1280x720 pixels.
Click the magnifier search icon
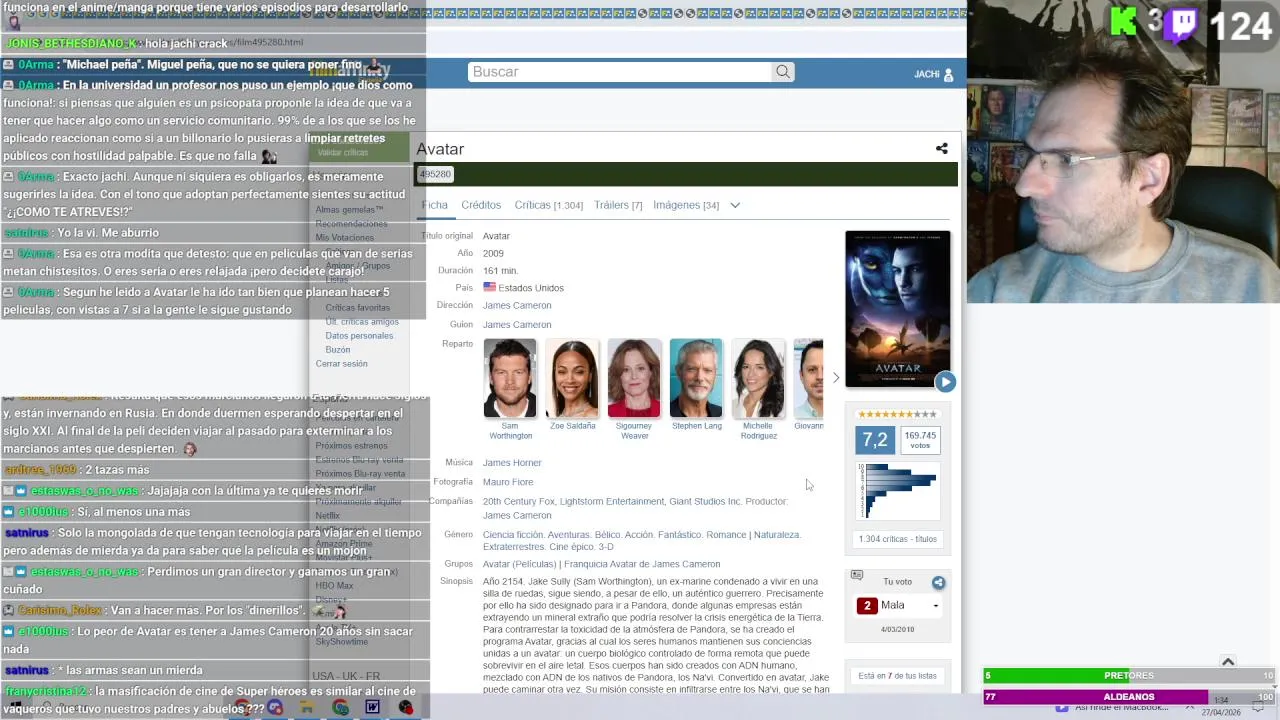tap(783, 72)
